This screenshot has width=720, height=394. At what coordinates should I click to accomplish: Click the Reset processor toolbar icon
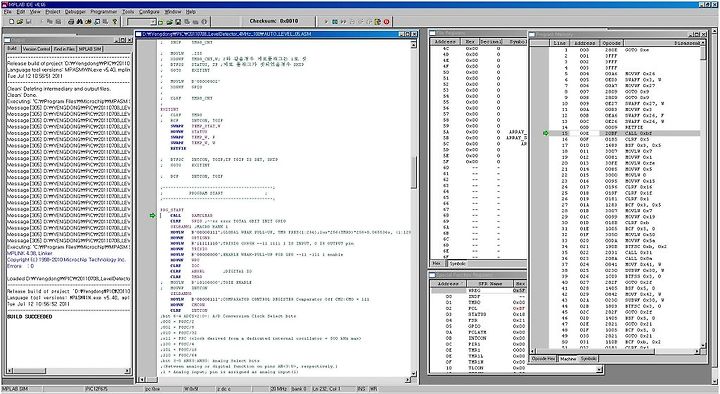click(x=378, y=22)
